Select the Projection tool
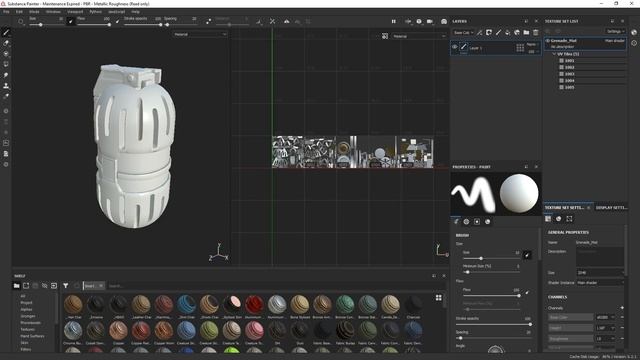This screenshot has width=640, height=360. coord(6,53)
